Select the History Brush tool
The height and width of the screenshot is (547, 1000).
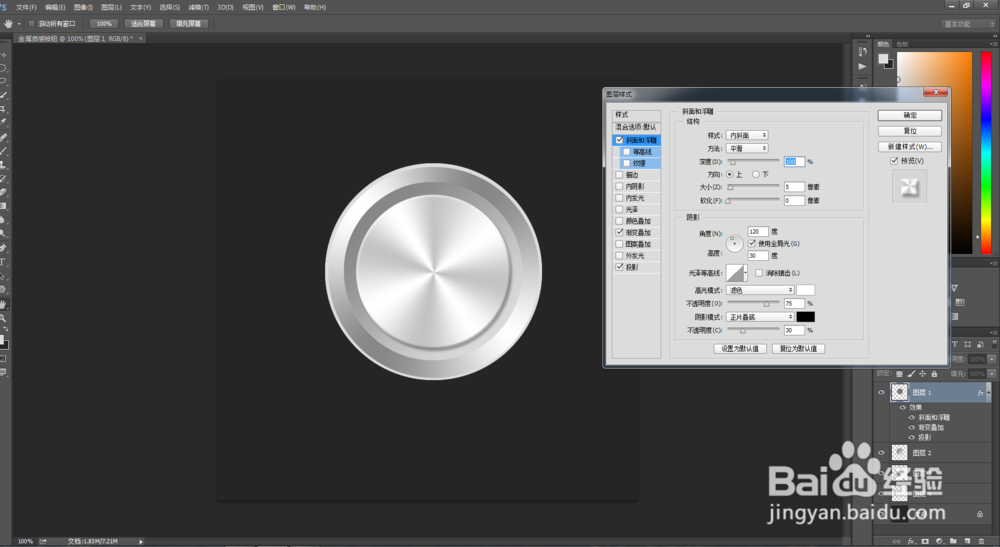pos(3,179)
